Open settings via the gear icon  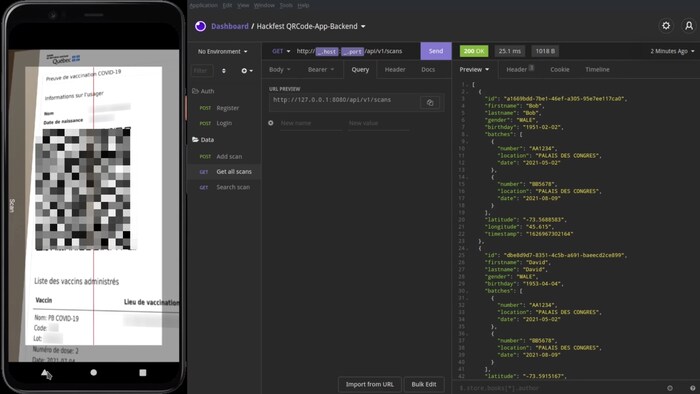point(666,26)
